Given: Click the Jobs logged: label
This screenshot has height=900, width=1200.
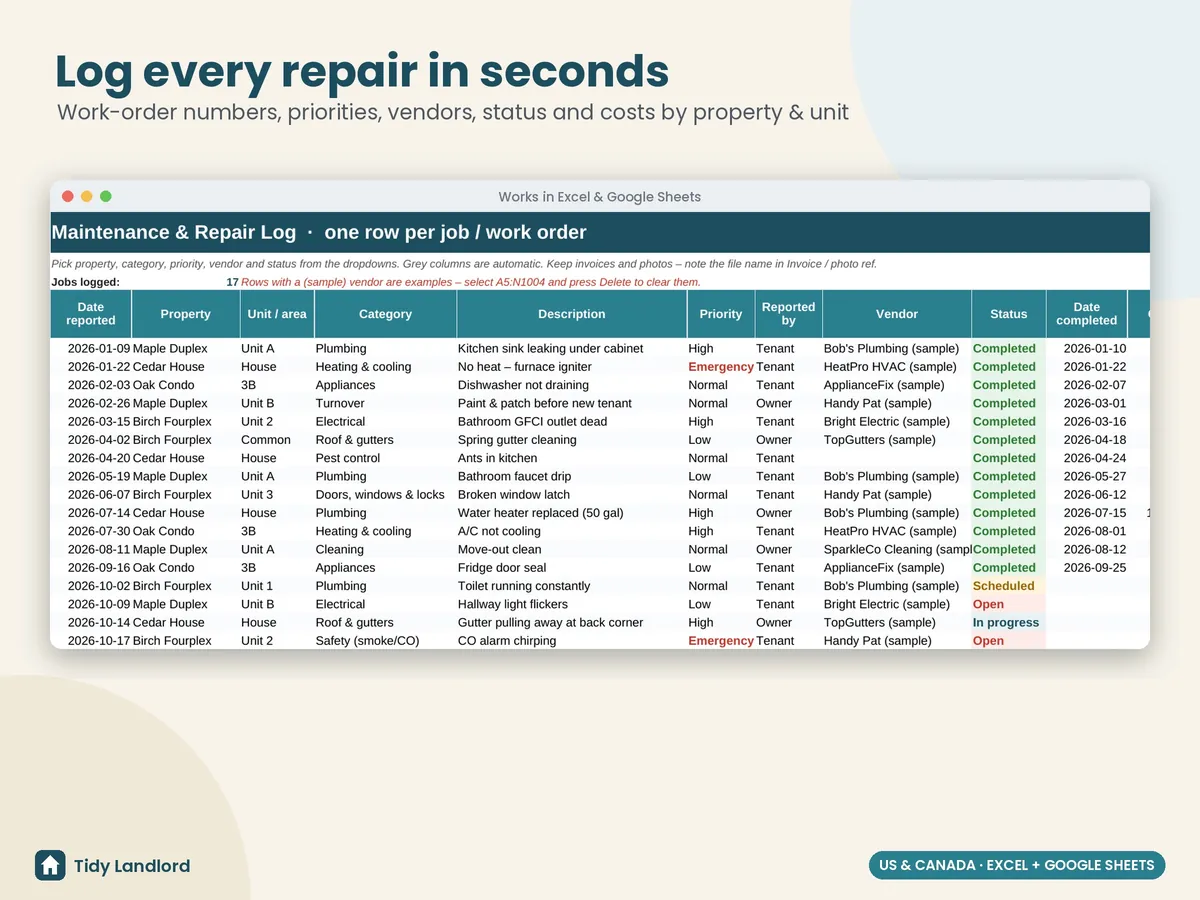Looking at the screenshot, I should point(85,282).
